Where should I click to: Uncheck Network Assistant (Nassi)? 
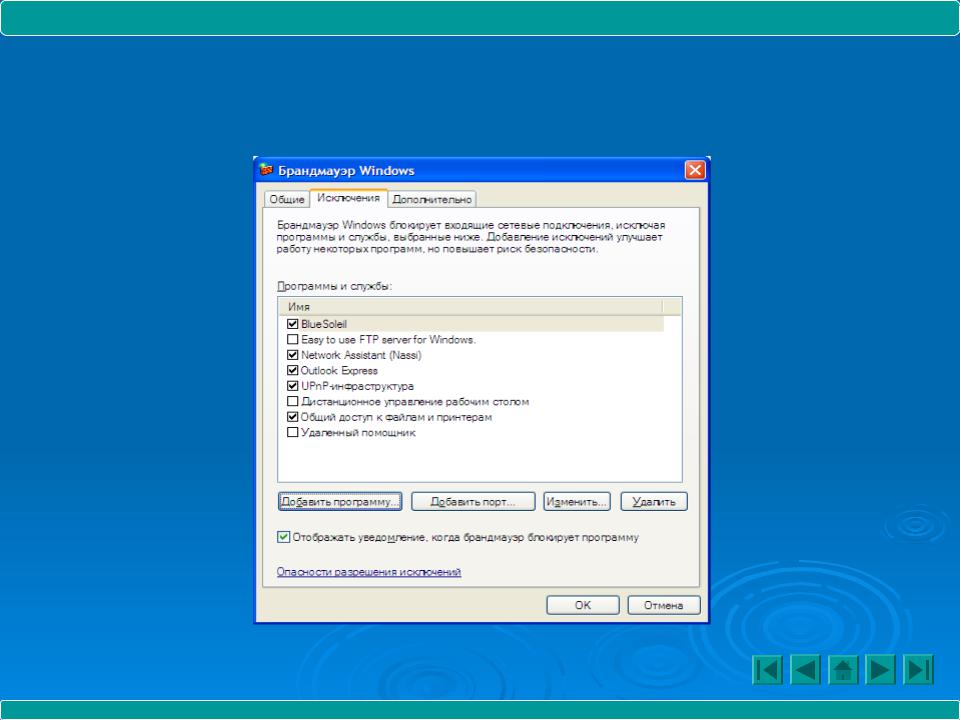[293, 354]
